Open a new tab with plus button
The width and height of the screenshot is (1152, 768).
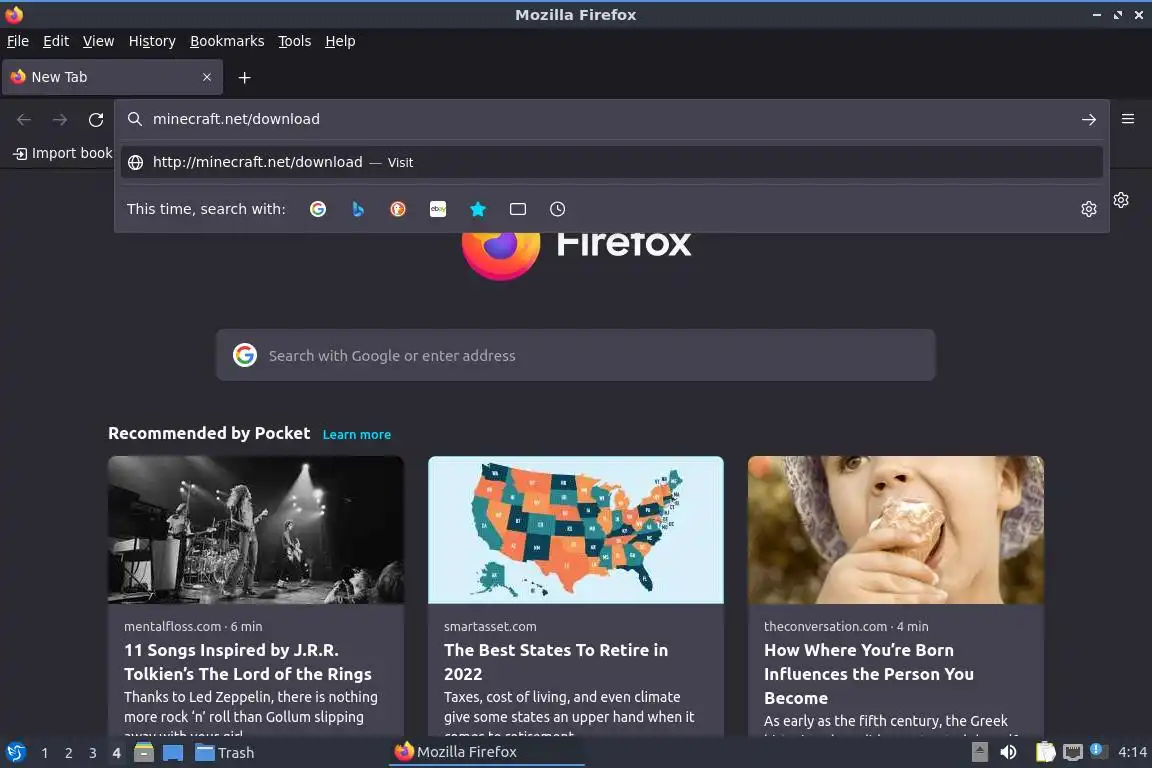pos(245,77)
